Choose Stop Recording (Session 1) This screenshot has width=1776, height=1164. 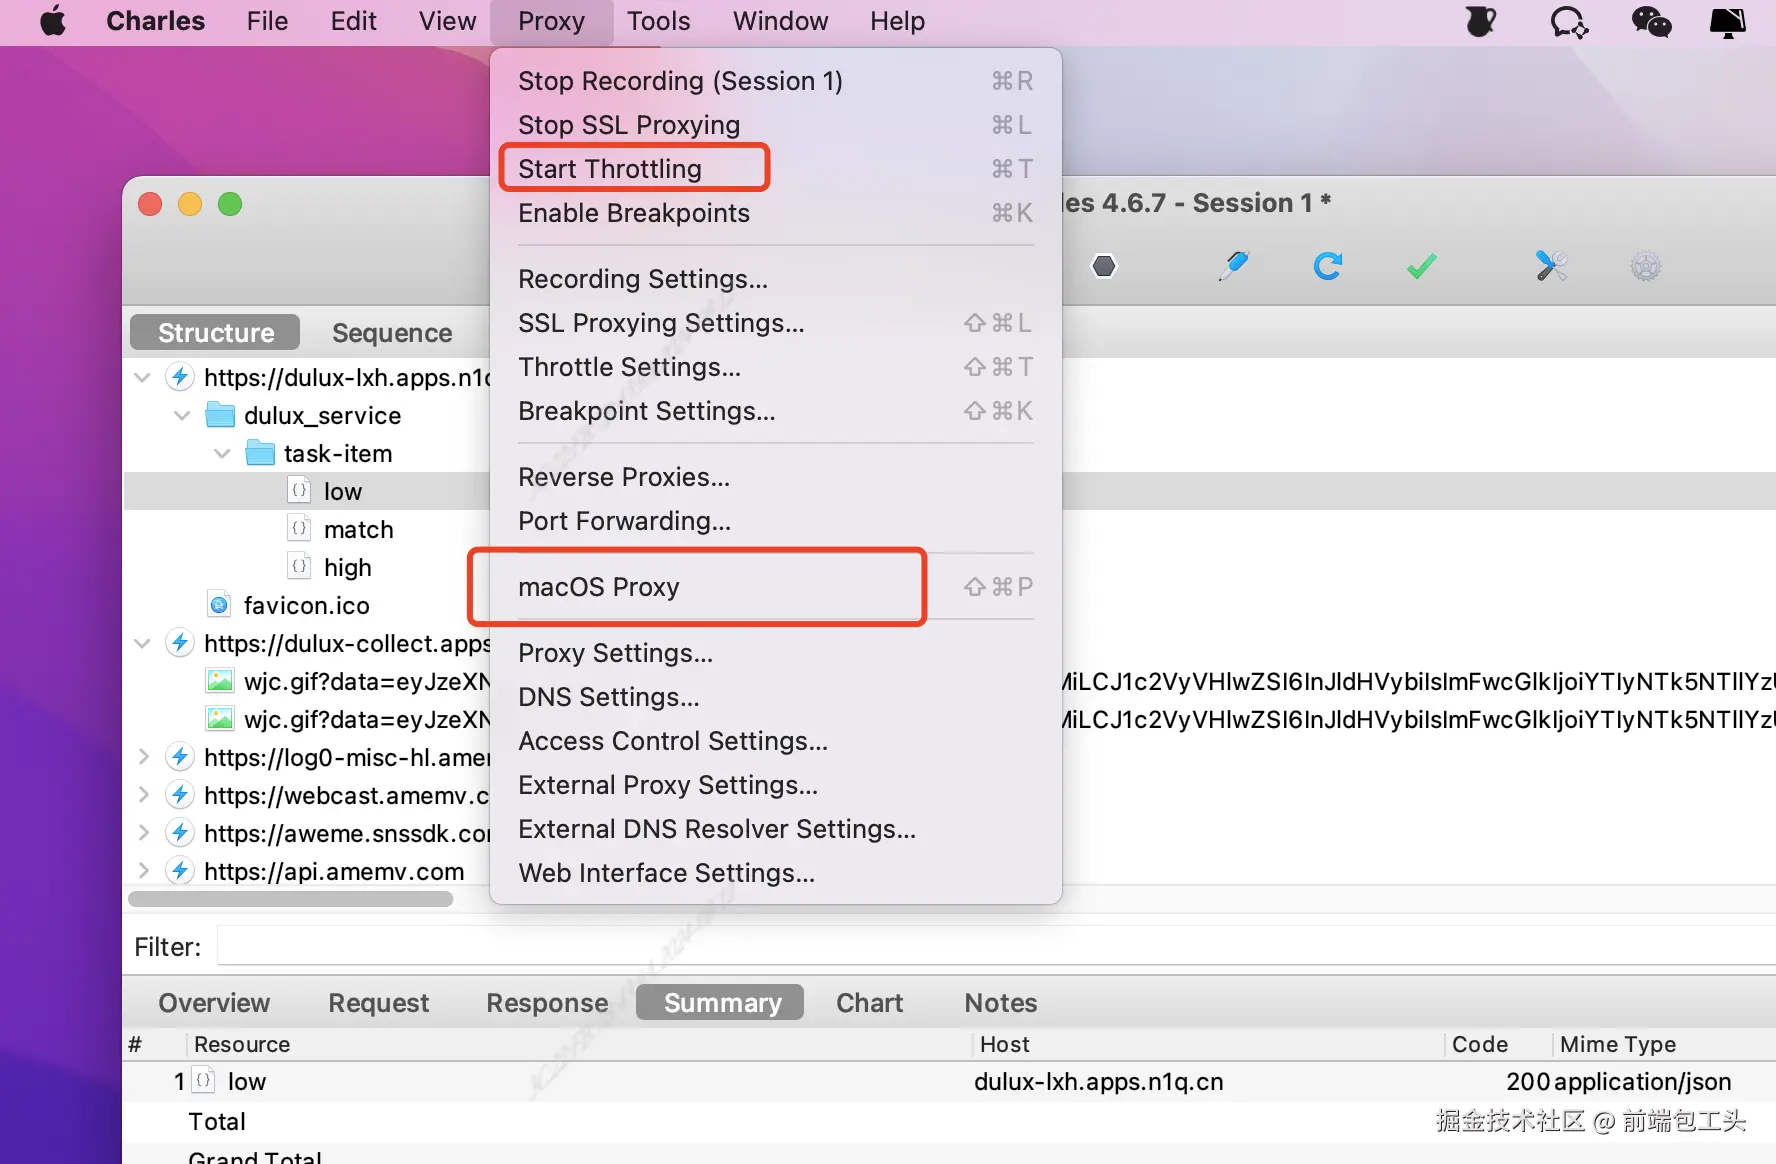point(776,81)
